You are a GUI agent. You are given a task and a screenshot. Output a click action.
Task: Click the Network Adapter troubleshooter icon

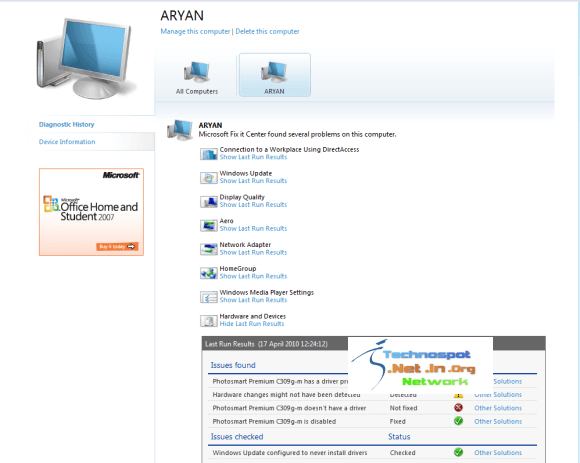tap(209, 249)
